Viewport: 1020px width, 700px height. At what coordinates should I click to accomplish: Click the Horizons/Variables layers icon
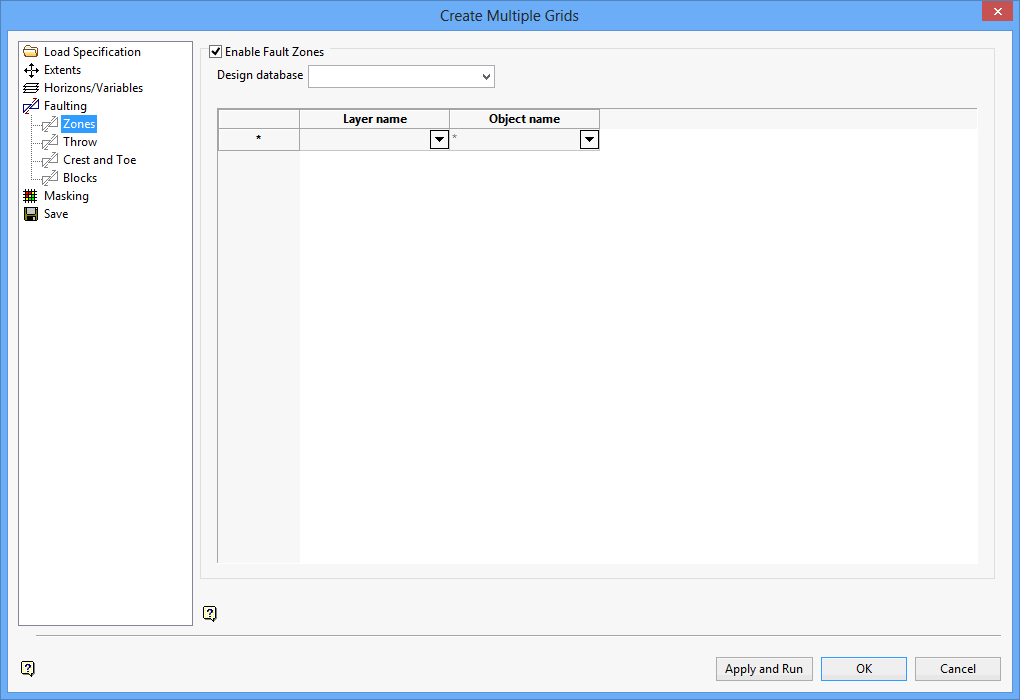pos(31,88)
